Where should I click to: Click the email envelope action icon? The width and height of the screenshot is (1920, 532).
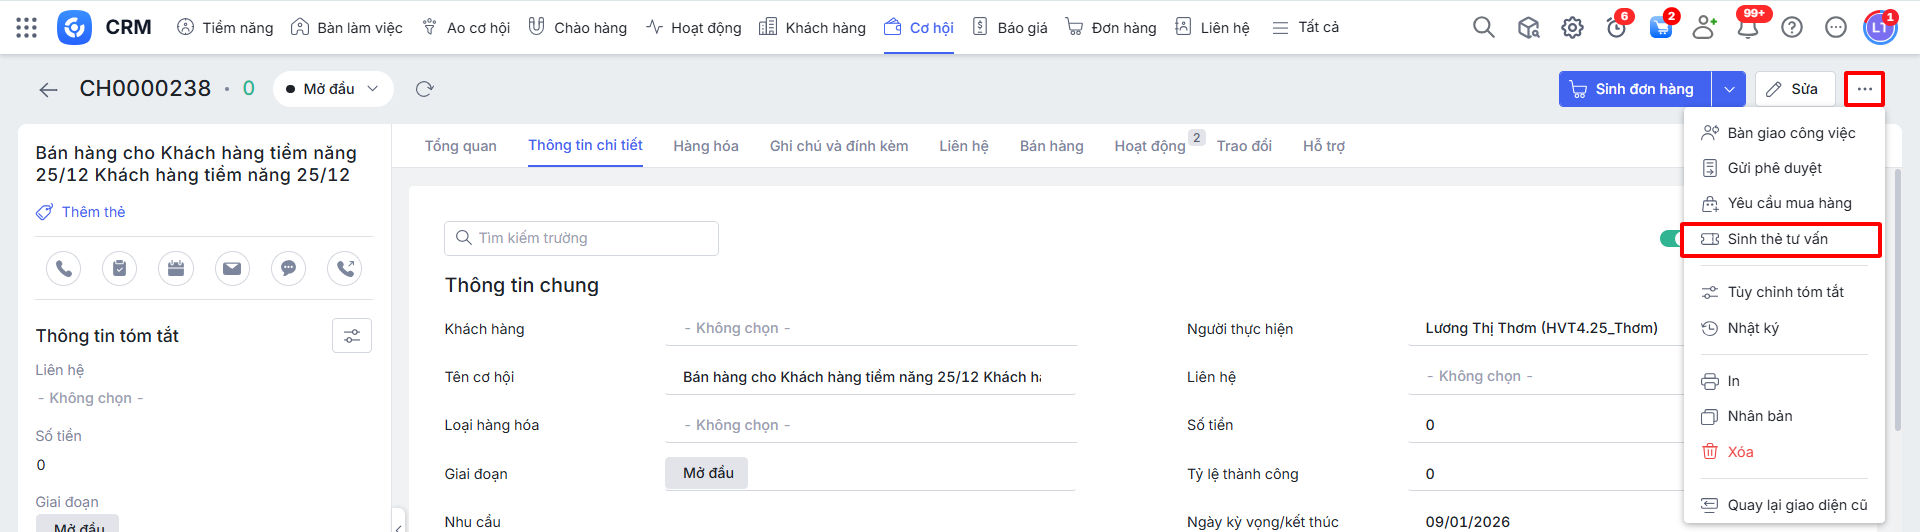coord(232,268)
